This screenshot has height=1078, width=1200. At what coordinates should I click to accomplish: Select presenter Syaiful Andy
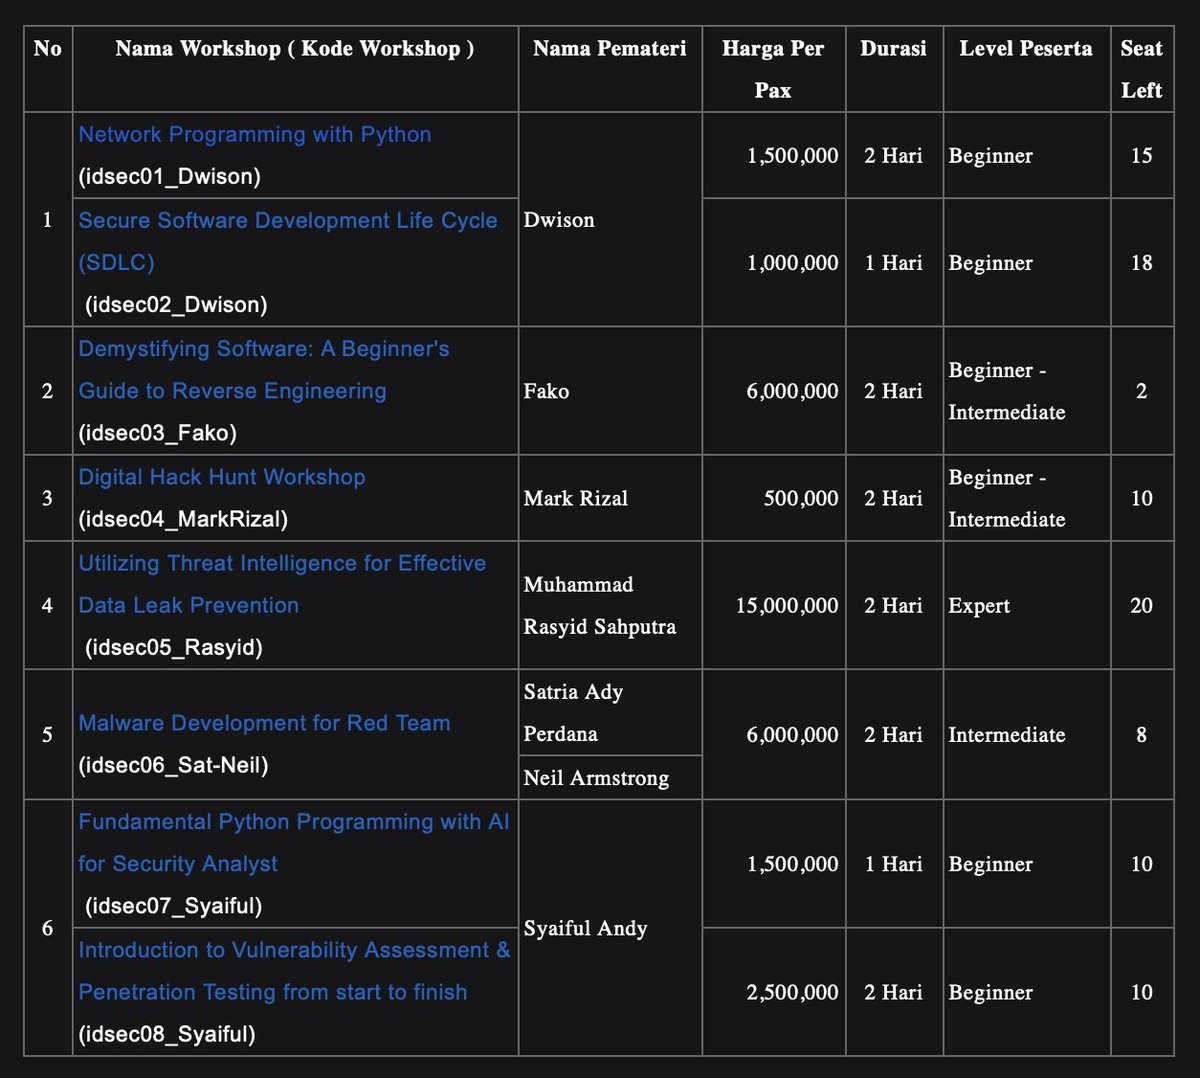[x=585, y=928]
